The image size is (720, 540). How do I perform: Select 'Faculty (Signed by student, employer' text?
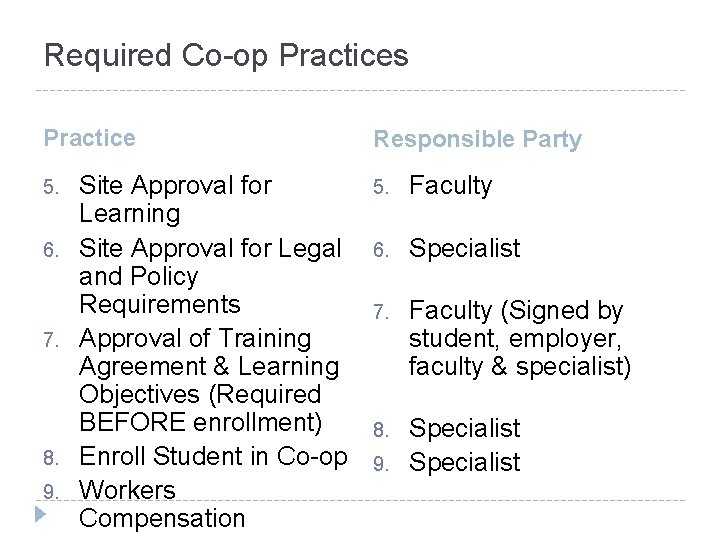point(516,325)
